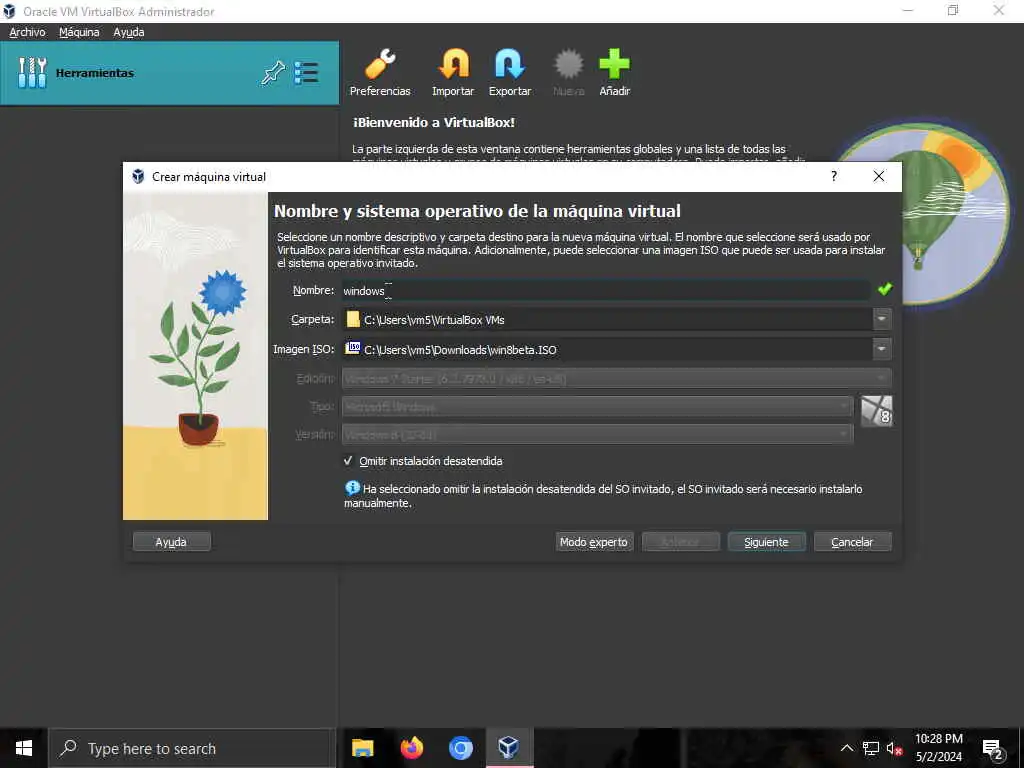
Task: Open the Herramientas list menu icon
Action: (306, 72)
